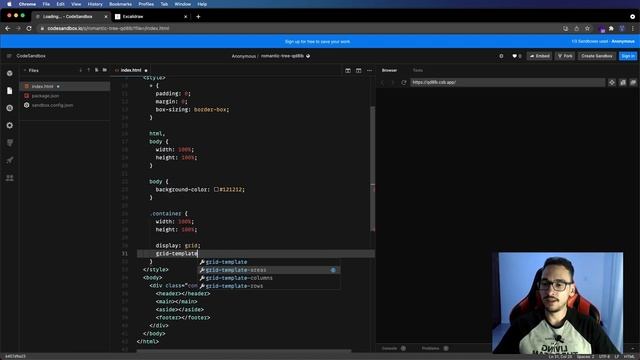The image size is (640, 360).
Task: Collapse the Files section
Action: pos(25,71)
